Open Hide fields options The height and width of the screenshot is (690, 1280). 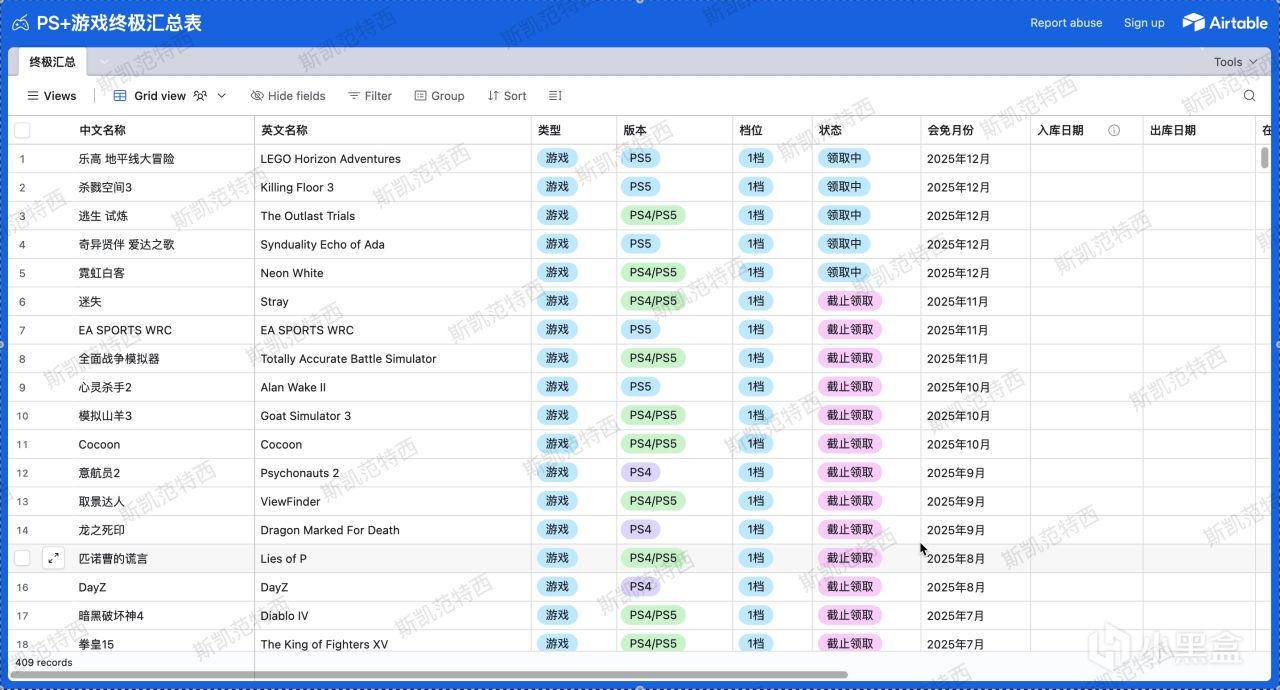[x=288, y=96]
